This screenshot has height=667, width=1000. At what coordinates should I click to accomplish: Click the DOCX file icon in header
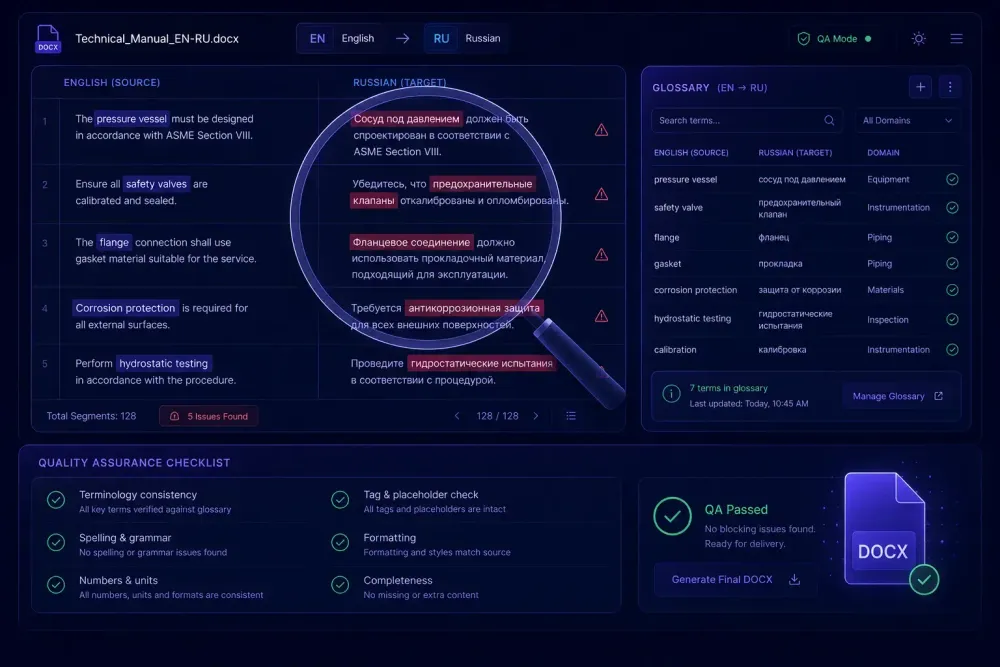pos(48,39)
